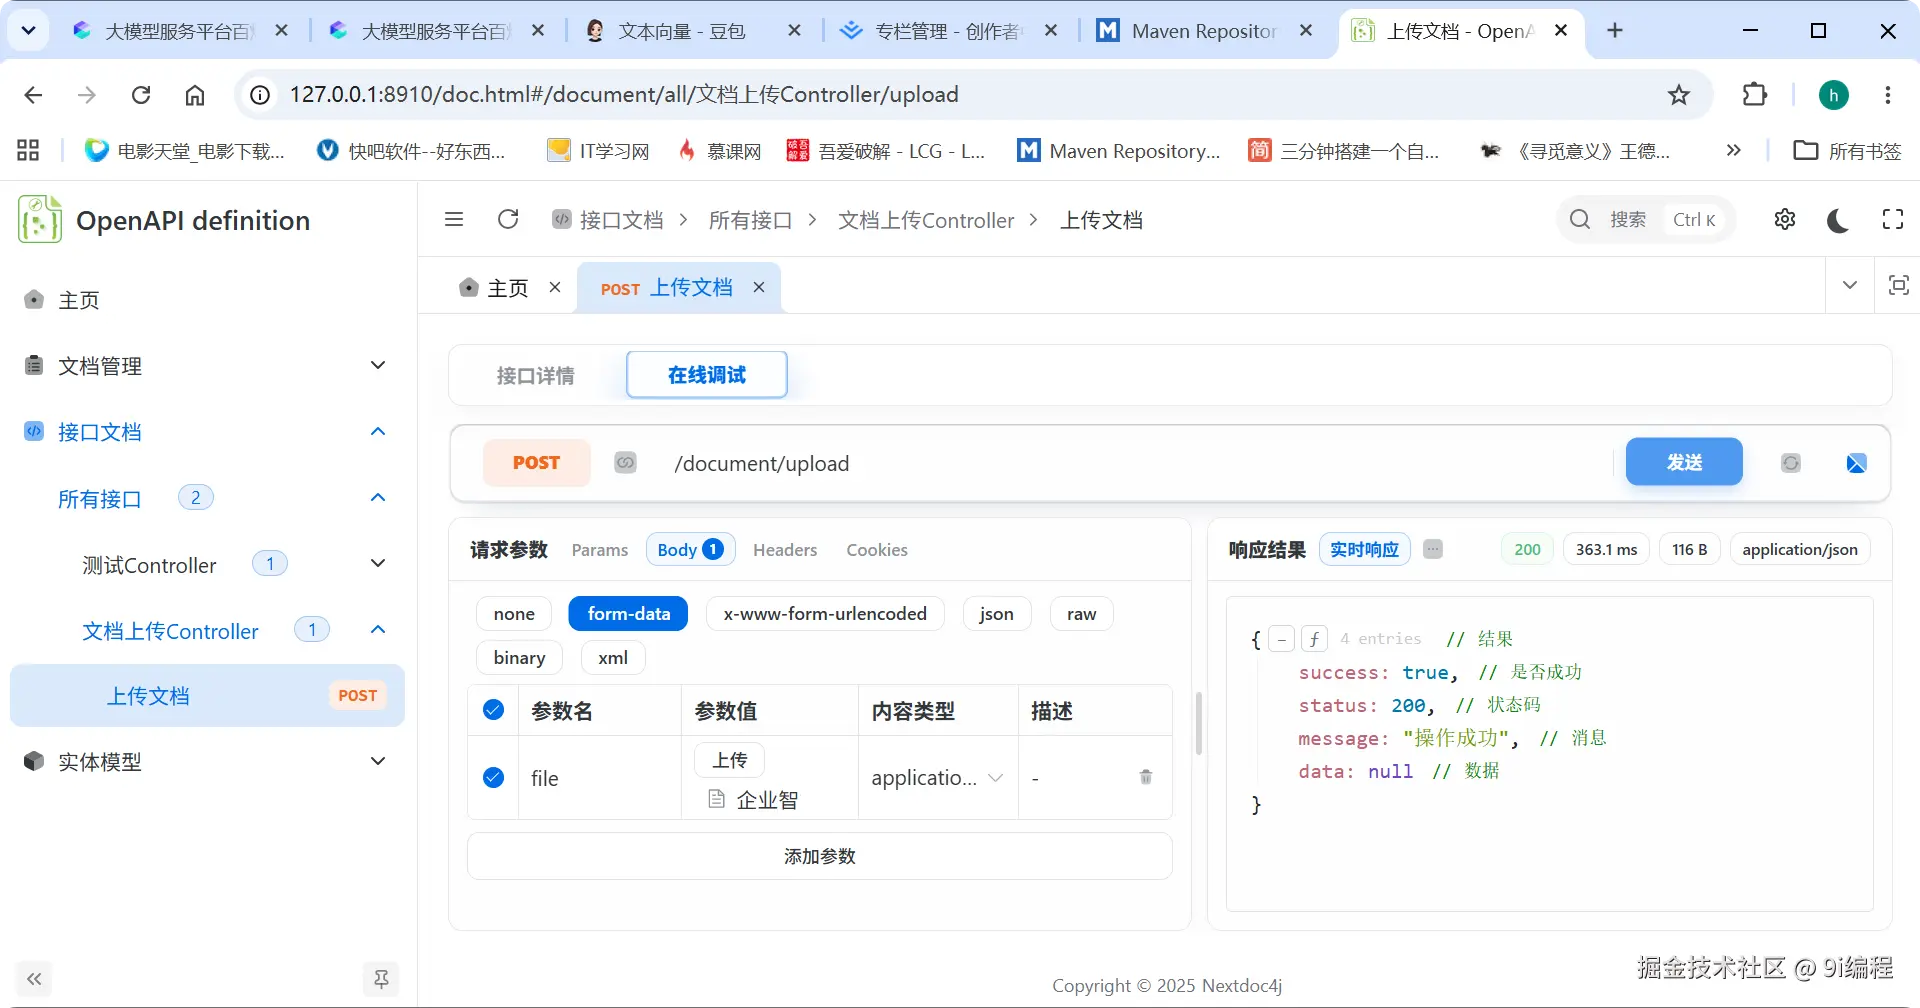This screenshot has height=1008, width=1920.
Task: Open the Params request tab
Action: point(600,550)
